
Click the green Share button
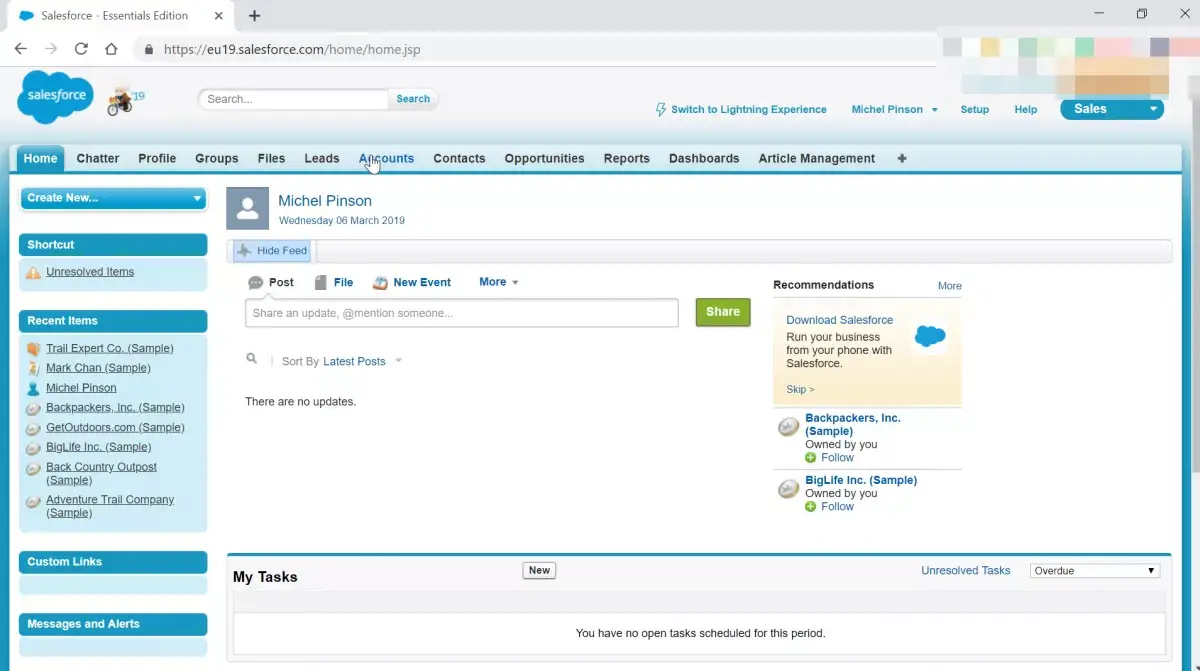point(723,312)
